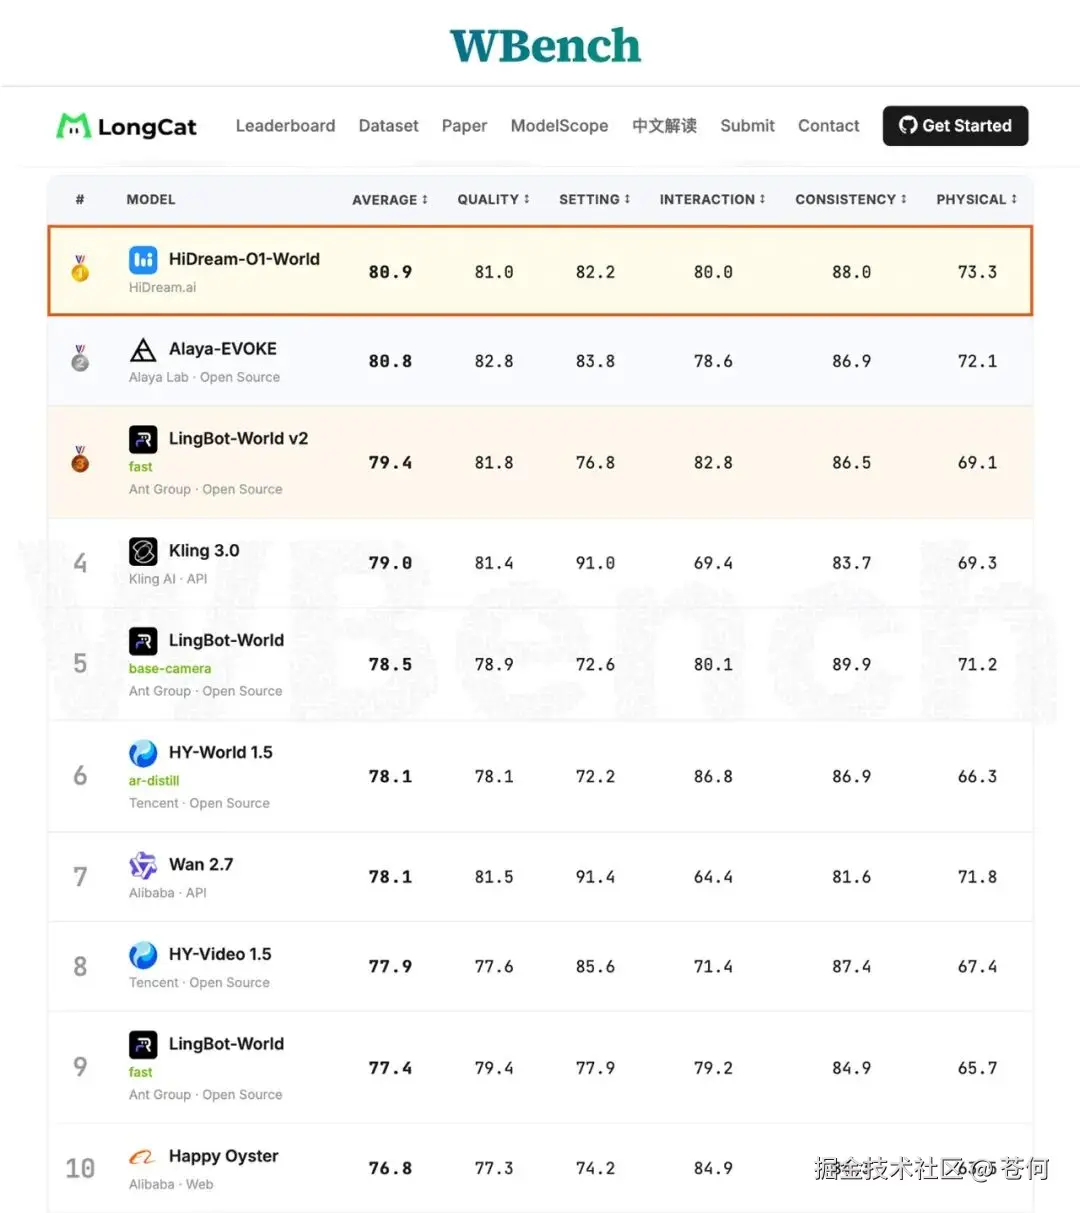The height and width of the screenshot is (1213, 1080).
Task: Go to the ModelScope menu link
Action: (x=559, y=126)
